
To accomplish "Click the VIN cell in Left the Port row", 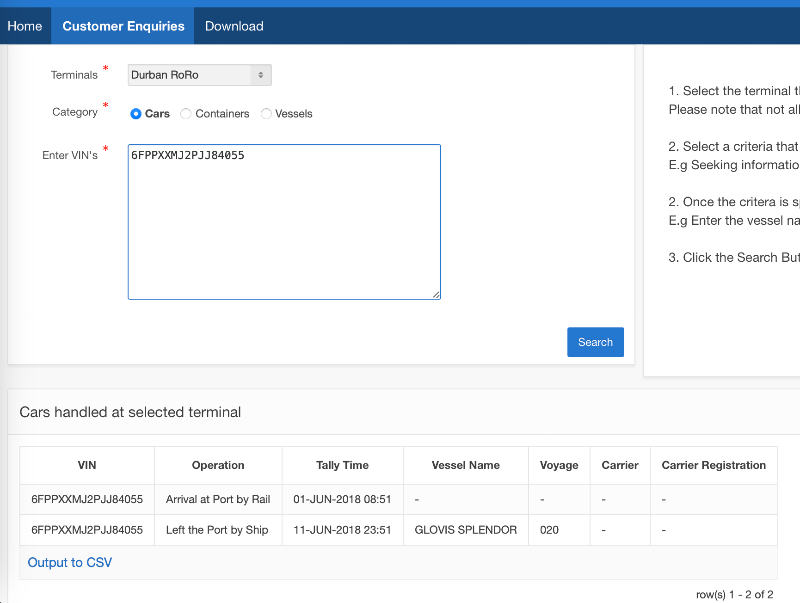I will (x=87, y=530).
